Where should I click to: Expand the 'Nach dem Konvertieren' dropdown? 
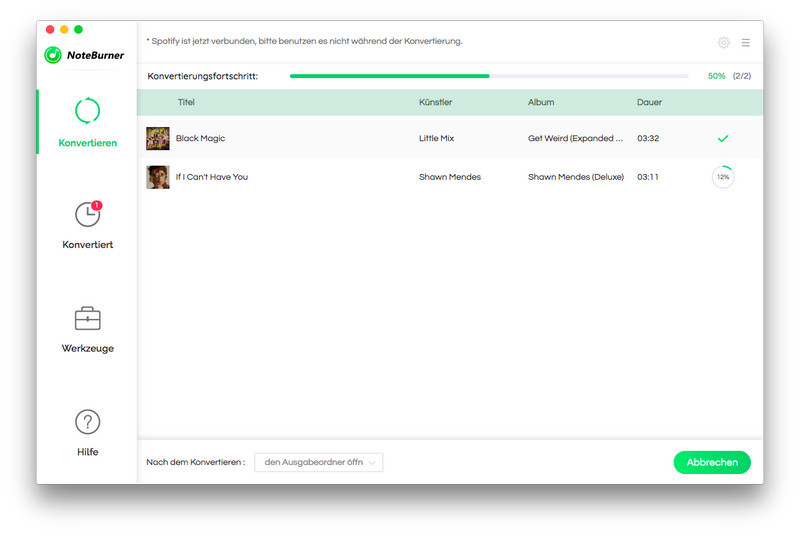coord(318,462)
